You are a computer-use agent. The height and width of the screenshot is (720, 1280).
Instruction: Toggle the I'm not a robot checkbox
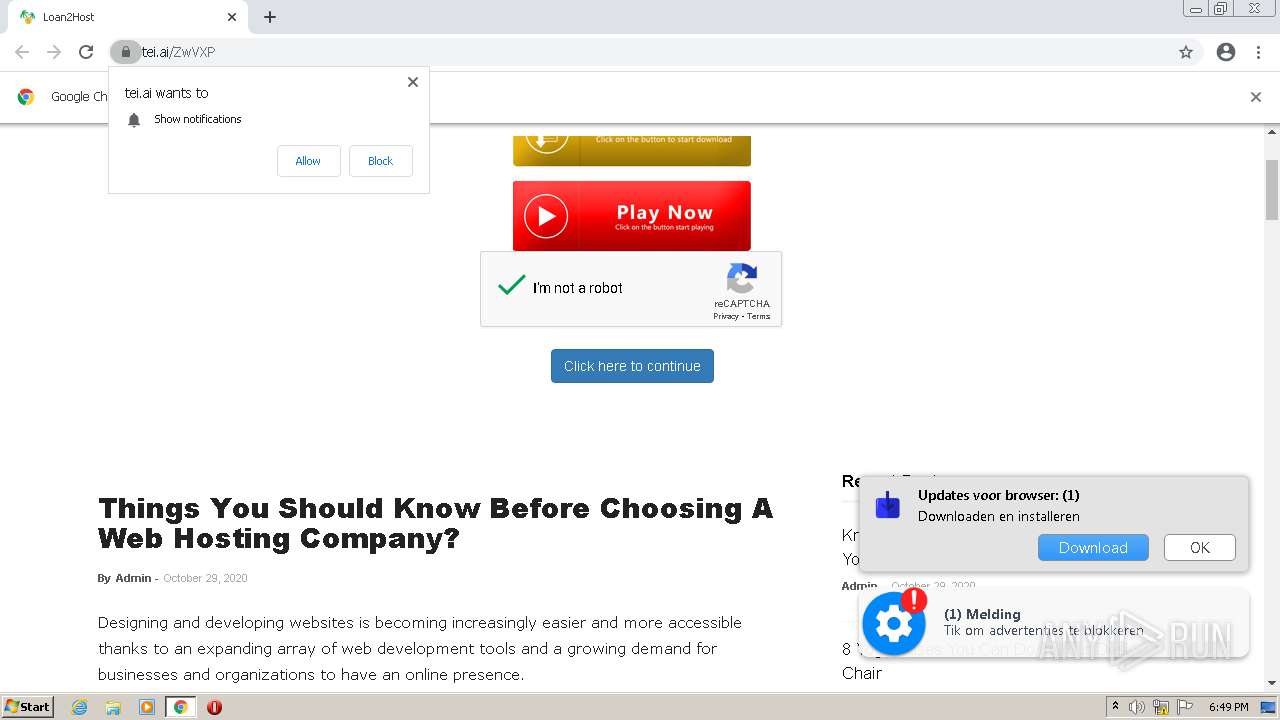511,287
